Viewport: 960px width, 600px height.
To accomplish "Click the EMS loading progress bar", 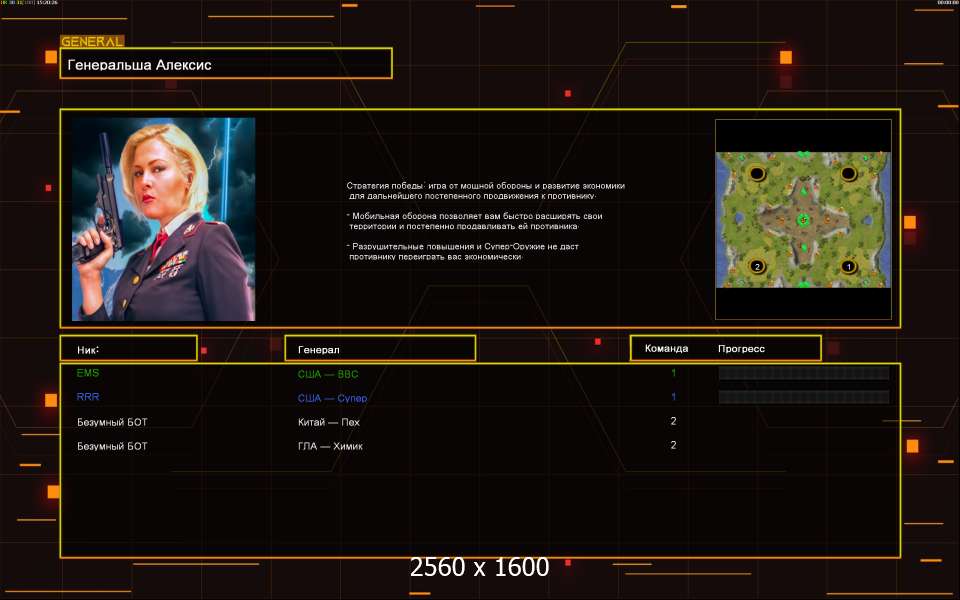I will click(803, 373).
